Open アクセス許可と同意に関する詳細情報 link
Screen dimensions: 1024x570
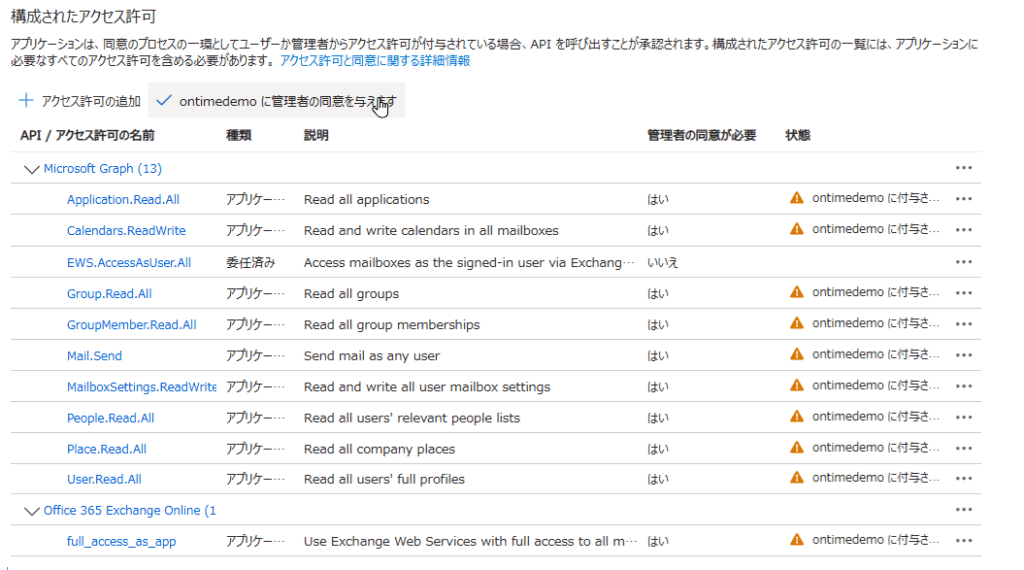pyautogui.click(x=375, y=61)
